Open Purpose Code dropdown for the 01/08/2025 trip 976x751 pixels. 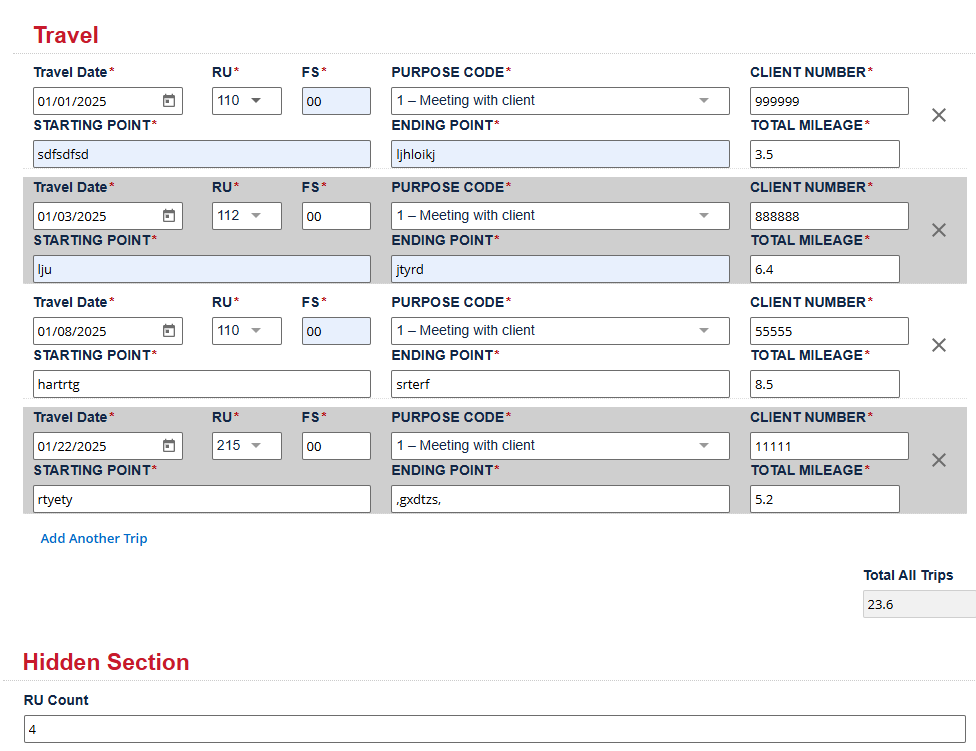tap(560, 331)
